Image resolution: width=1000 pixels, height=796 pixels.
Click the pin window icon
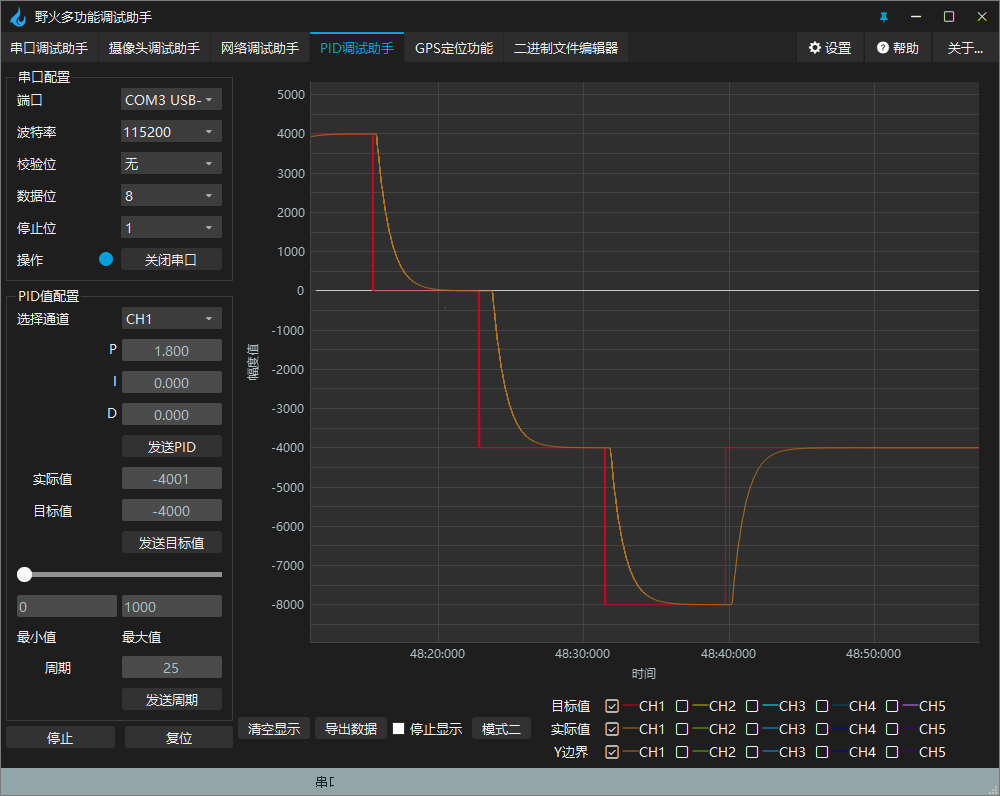[884, 17]
